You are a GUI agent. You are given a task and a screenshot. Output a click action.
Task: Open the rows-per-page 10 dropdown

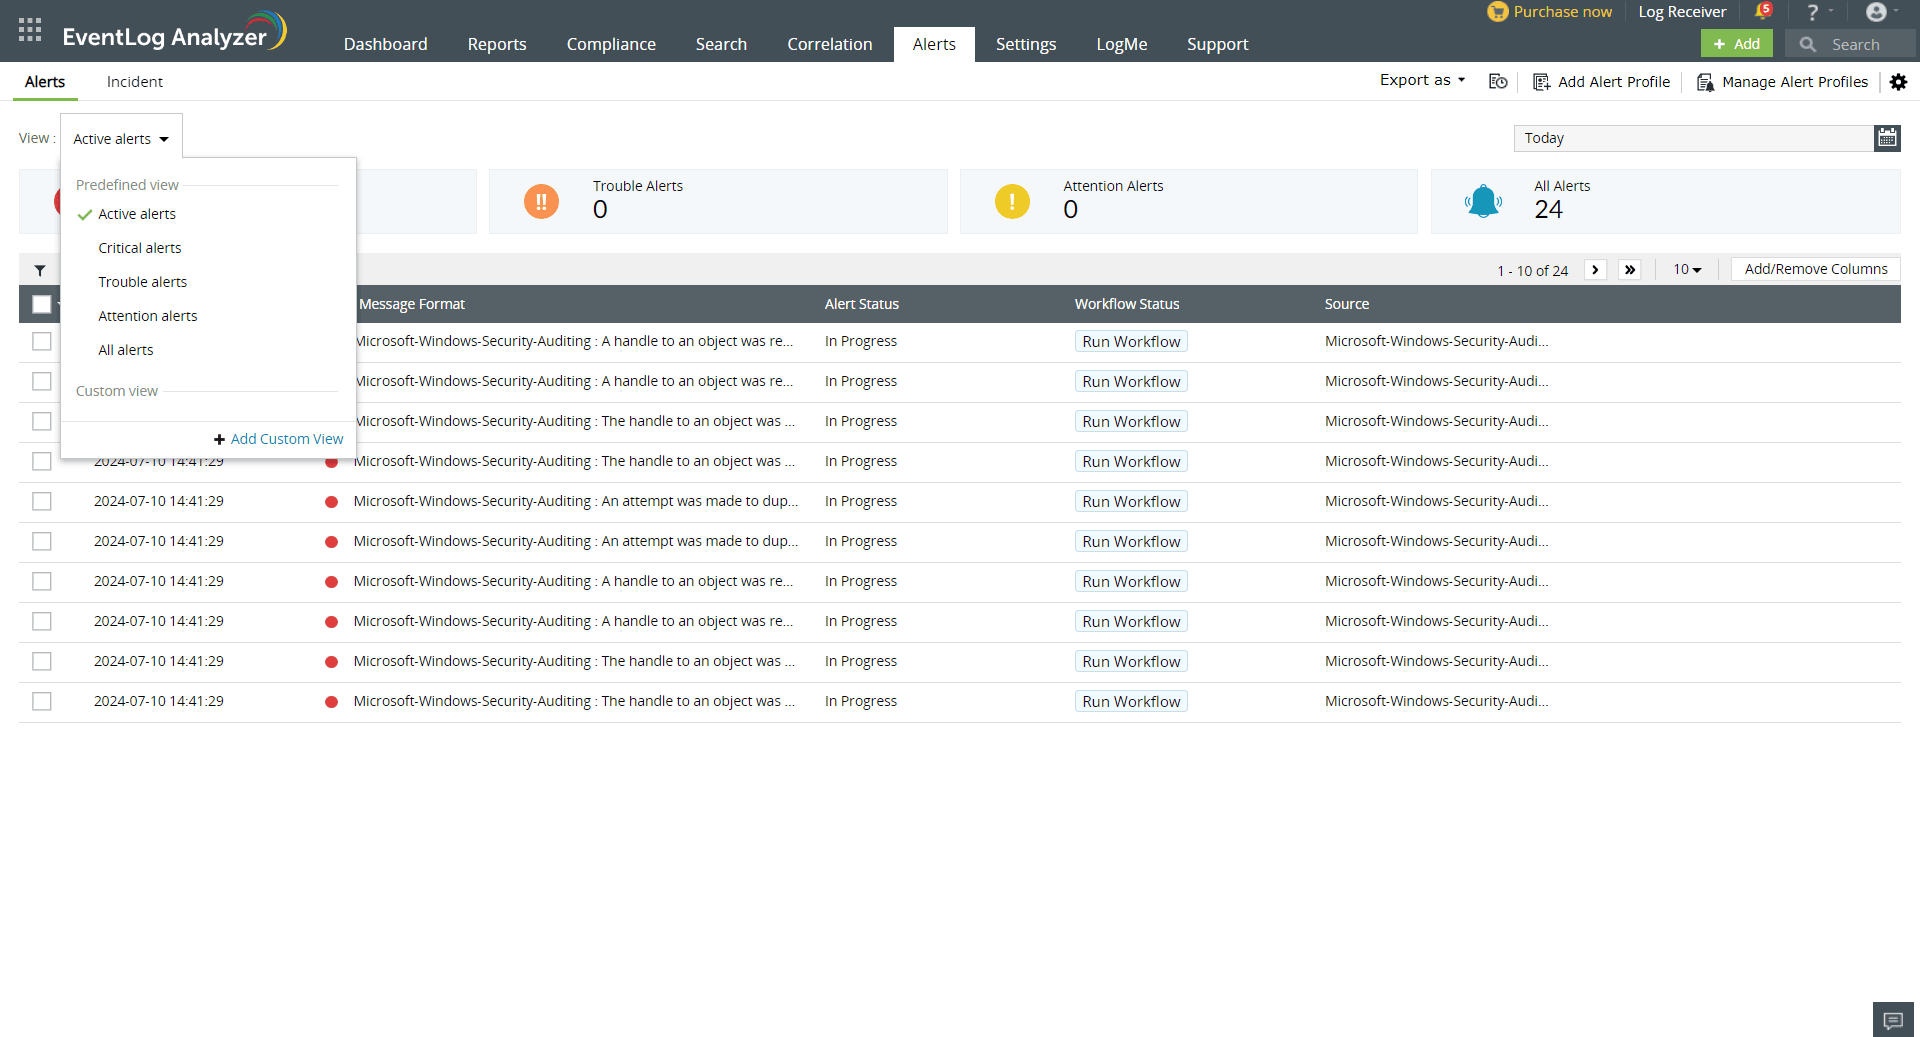(x=1687, y=270)
